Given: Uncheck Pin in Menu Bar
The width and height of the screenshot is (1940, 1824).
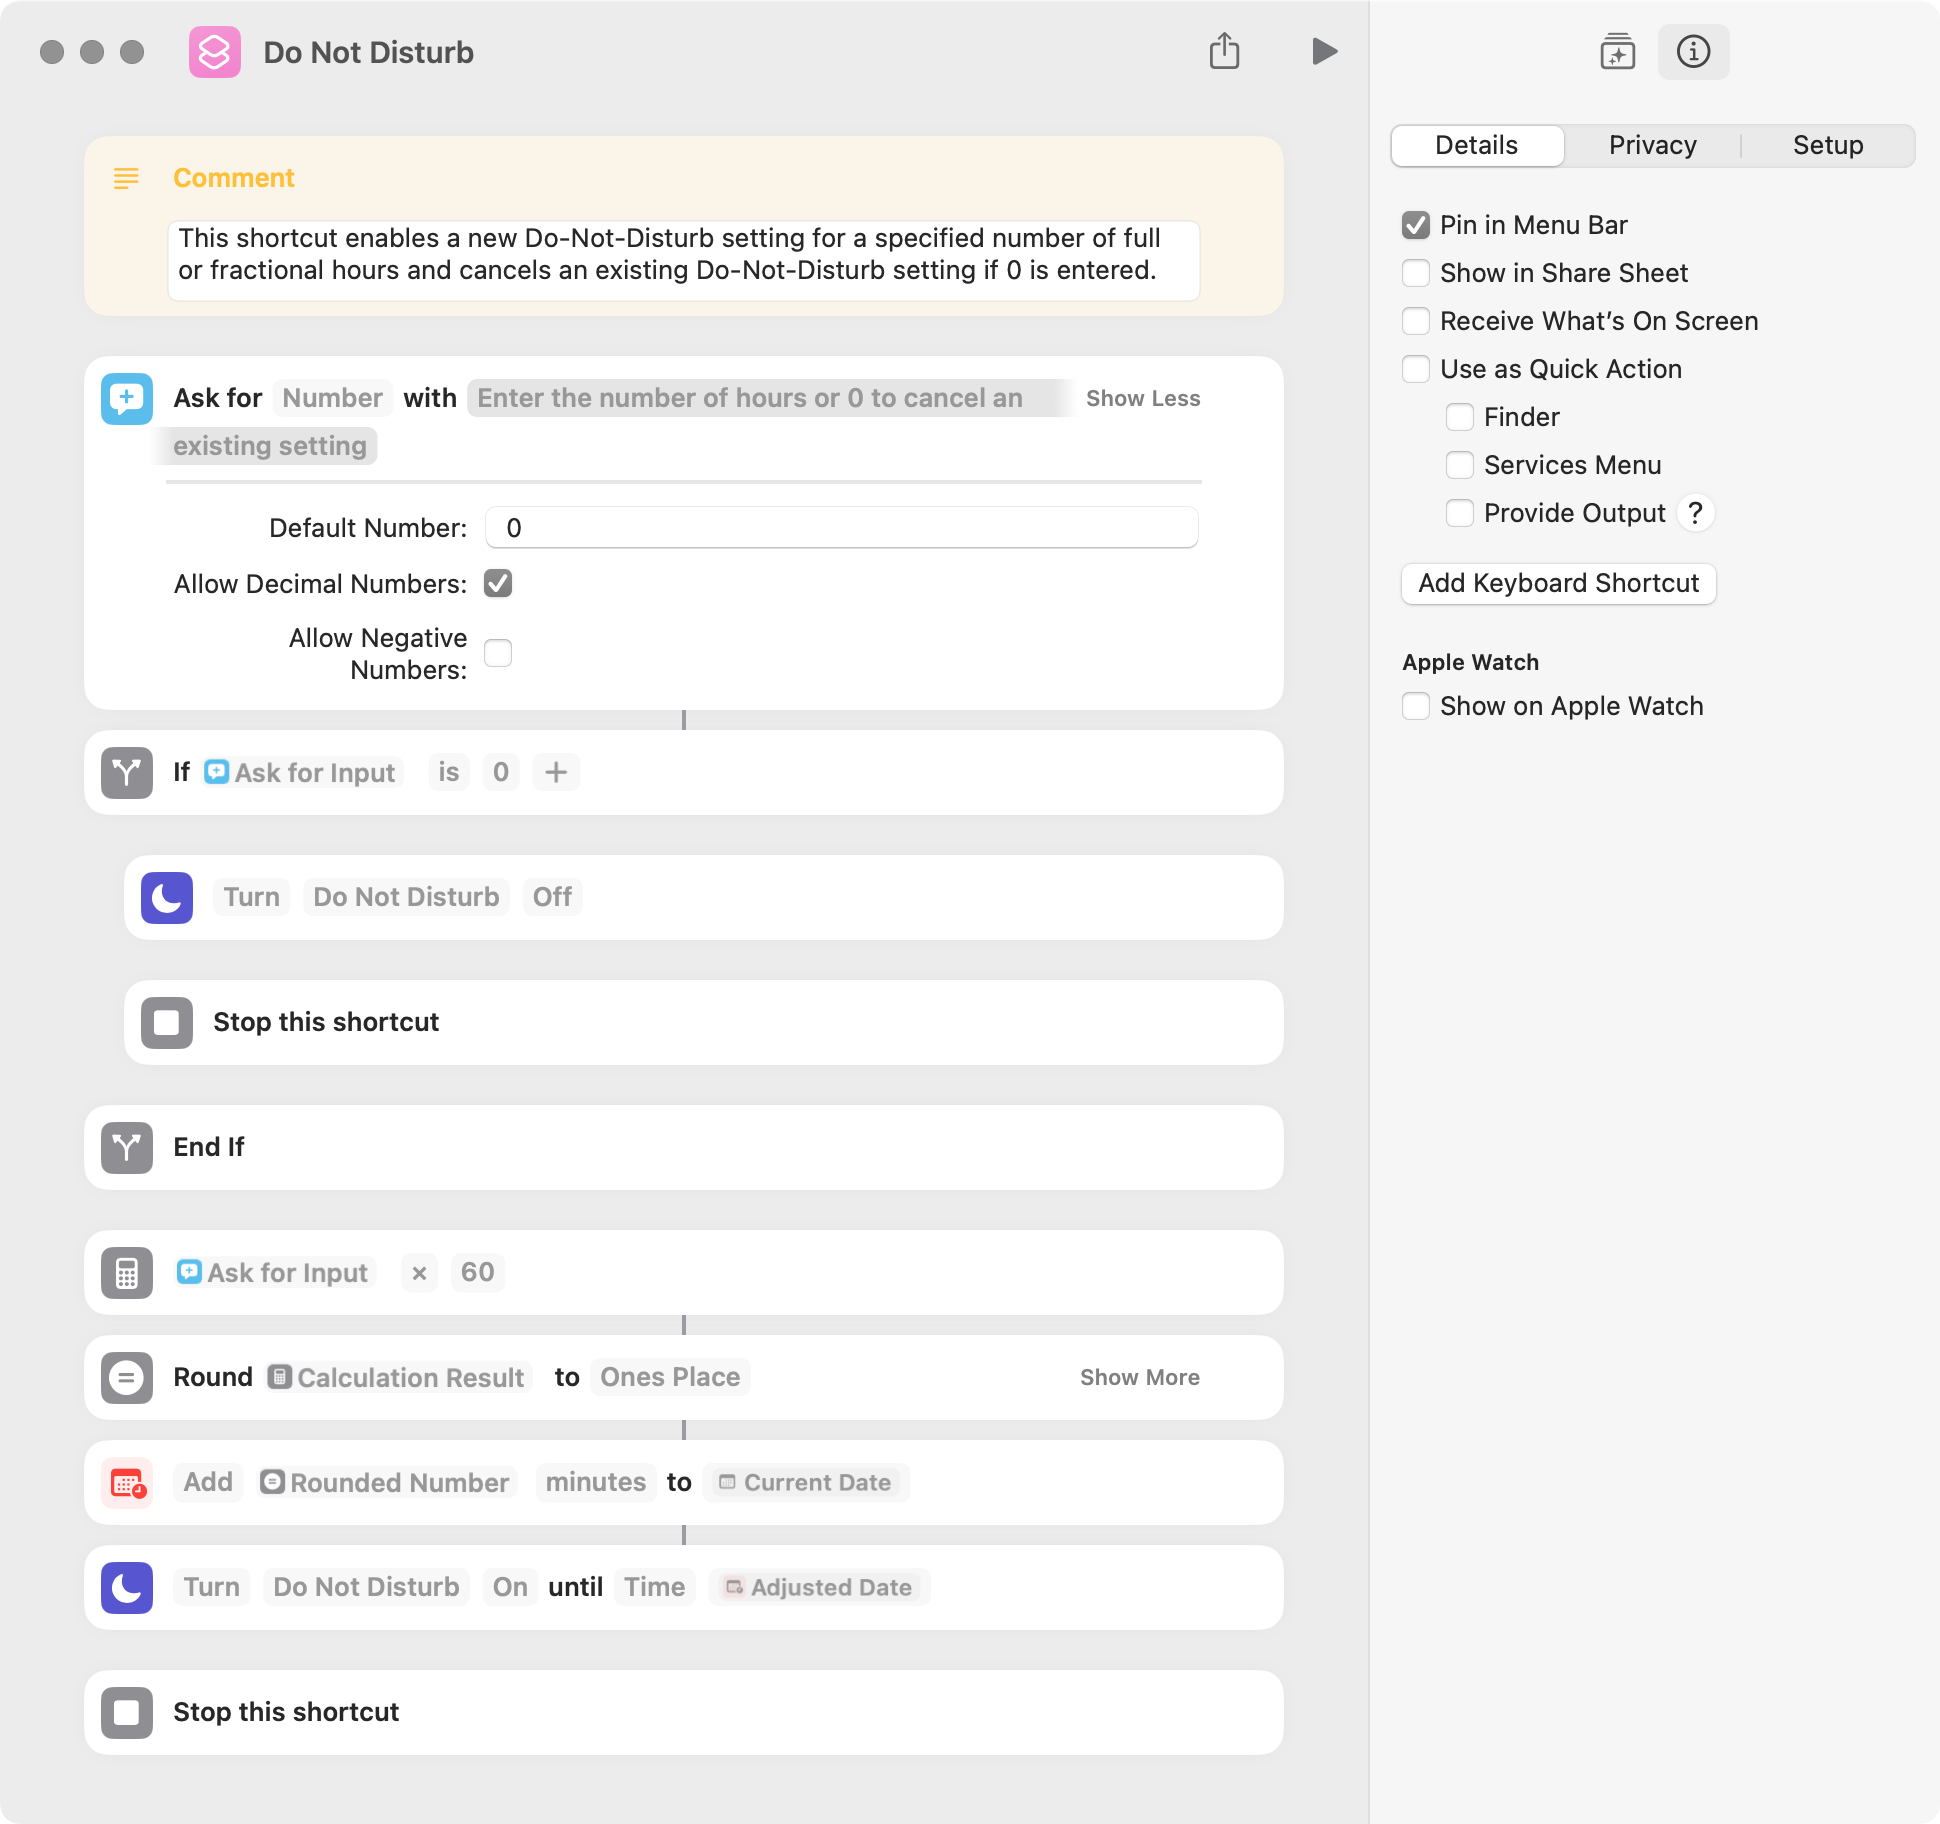Looking at the screenshot, I should (1416, 225).
